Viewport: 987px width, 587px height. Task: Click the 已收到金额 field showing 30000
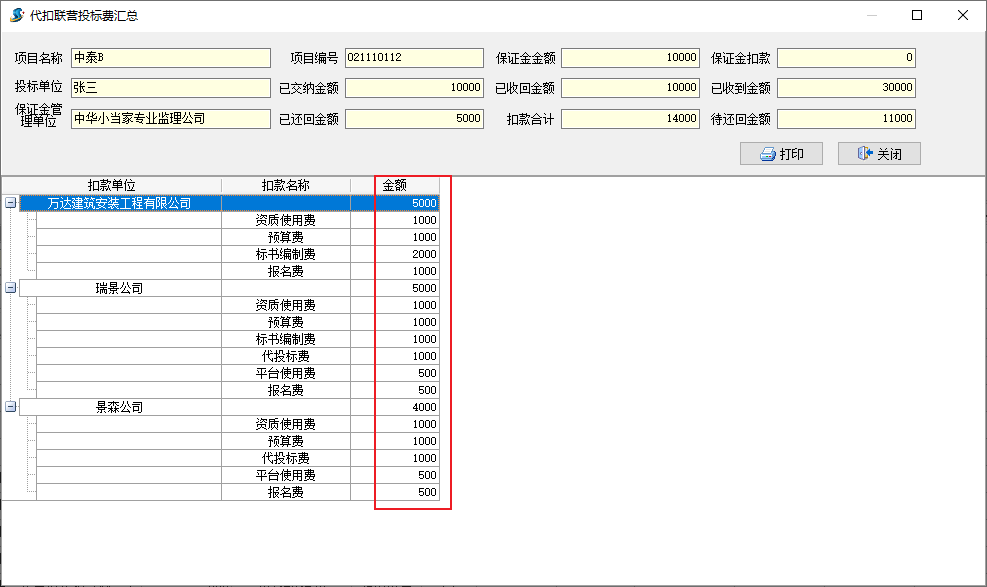click(x=846, y=88)
